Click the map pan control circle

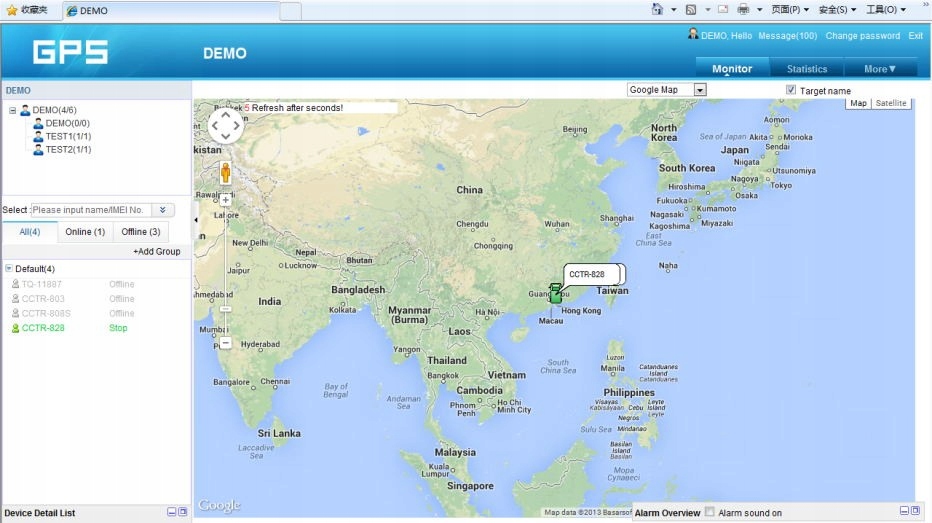click(226, 126)
